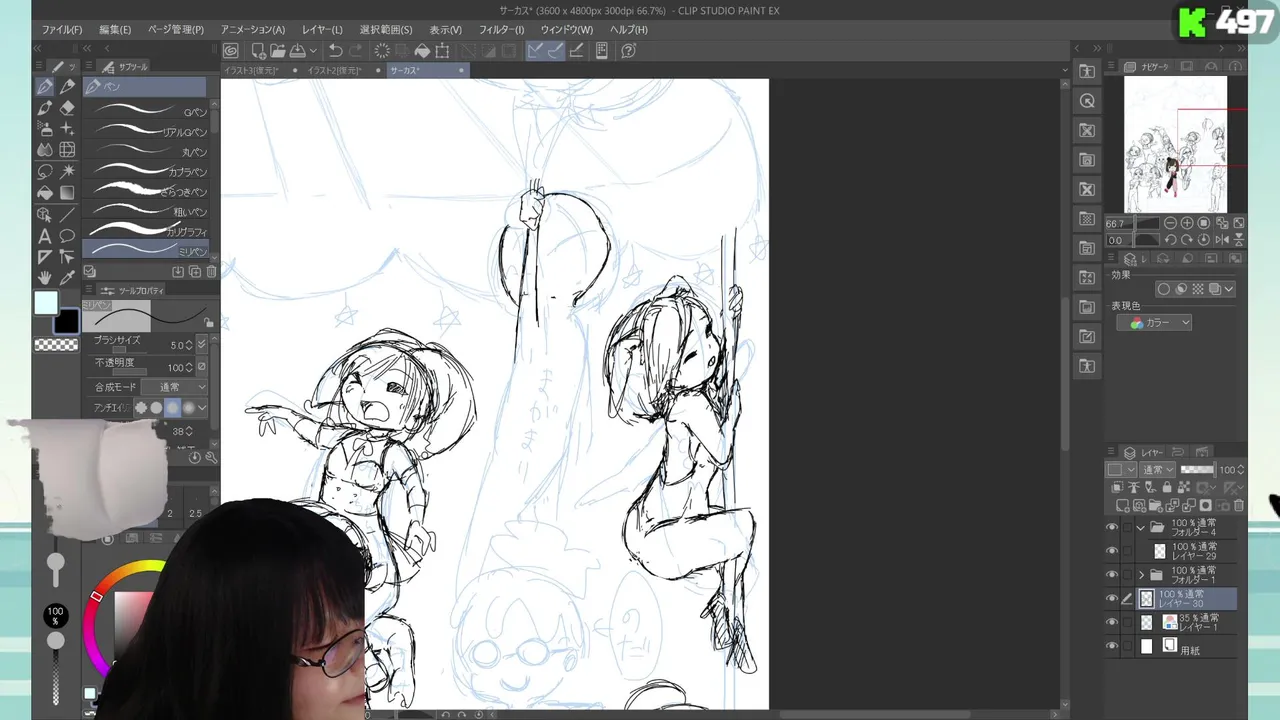The image size is (1280, 720).
Task: Toggle visibility of フォルダー 1
Action: [1112, 575]
